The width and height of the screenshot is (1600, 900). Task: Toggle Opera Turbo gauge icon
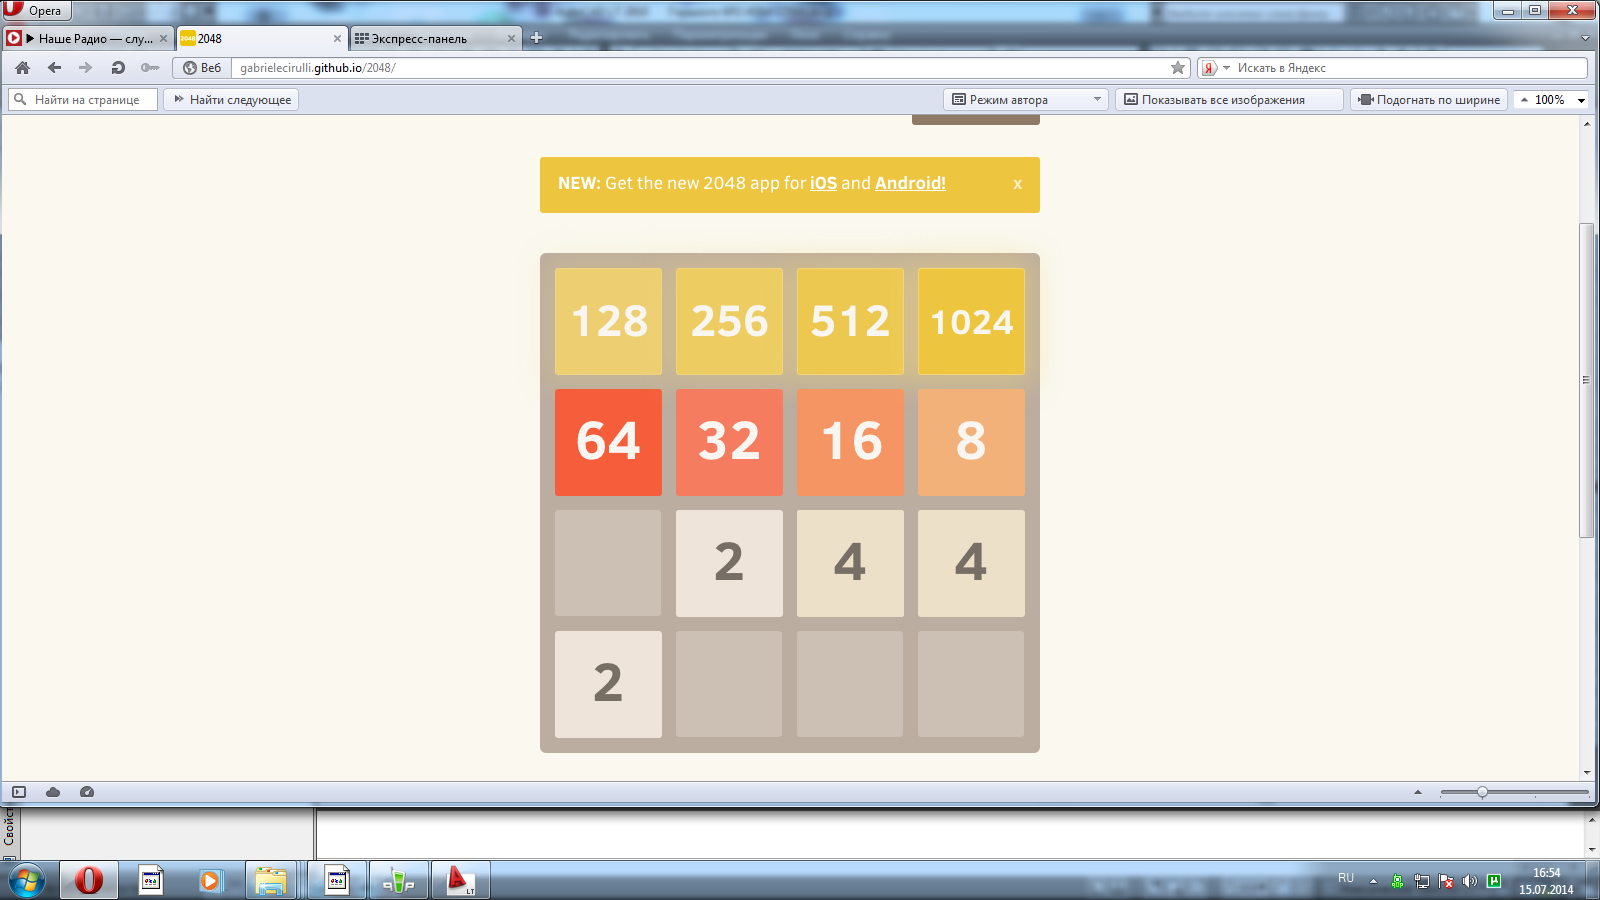click(87, 792)
